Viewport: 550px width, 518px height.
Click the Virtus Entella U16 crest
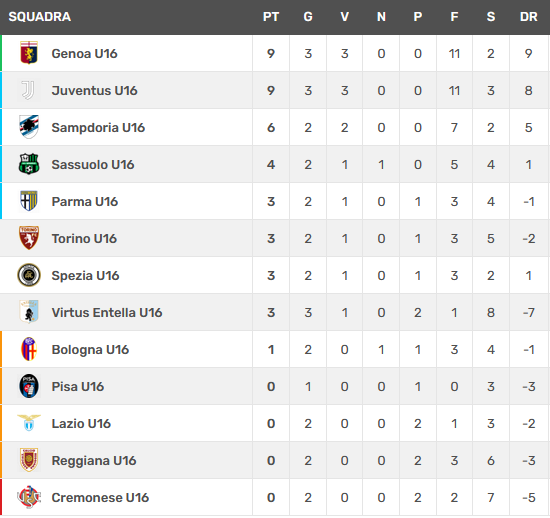(29, 312)
